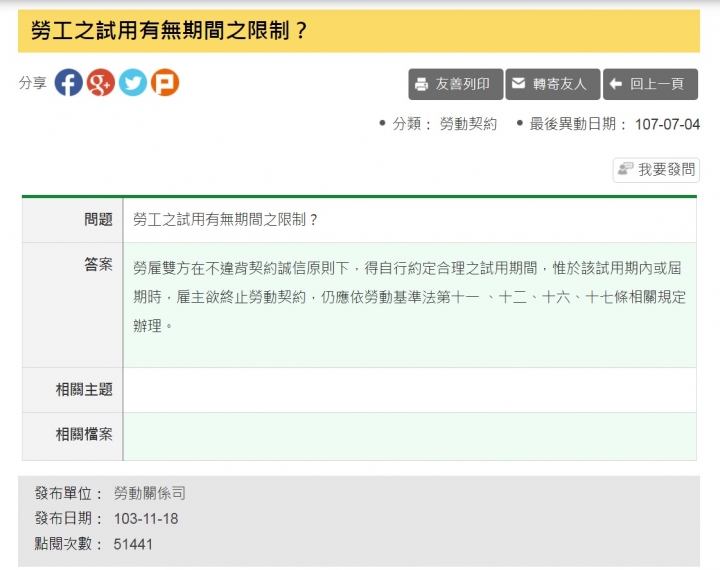Share the page on Twitter

(133, 83)
